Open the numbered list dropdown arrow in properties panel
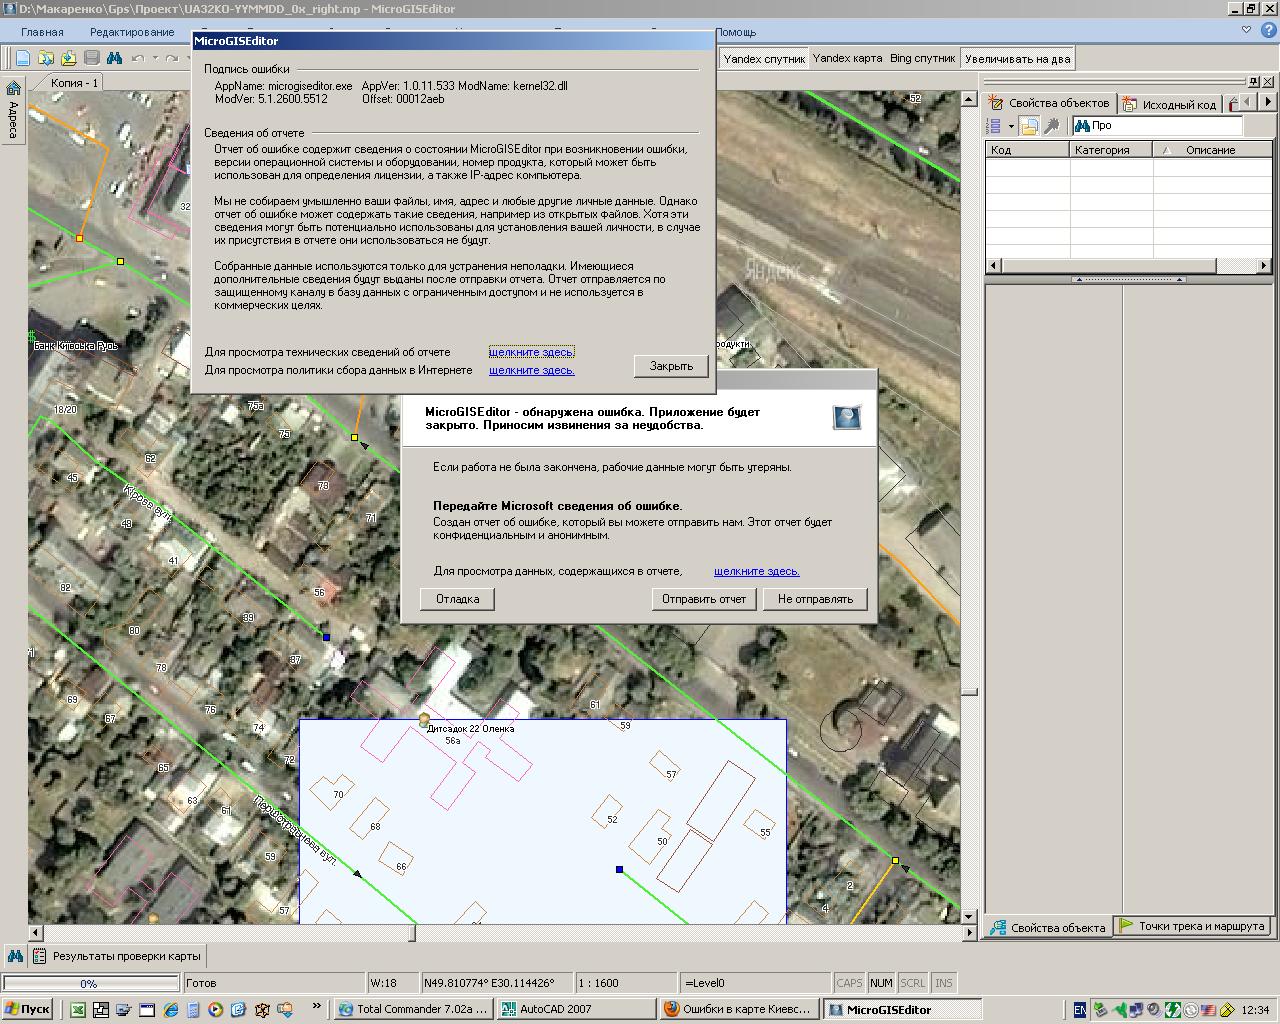This screenshot has height=1024, width=1280. [1011, 127]
